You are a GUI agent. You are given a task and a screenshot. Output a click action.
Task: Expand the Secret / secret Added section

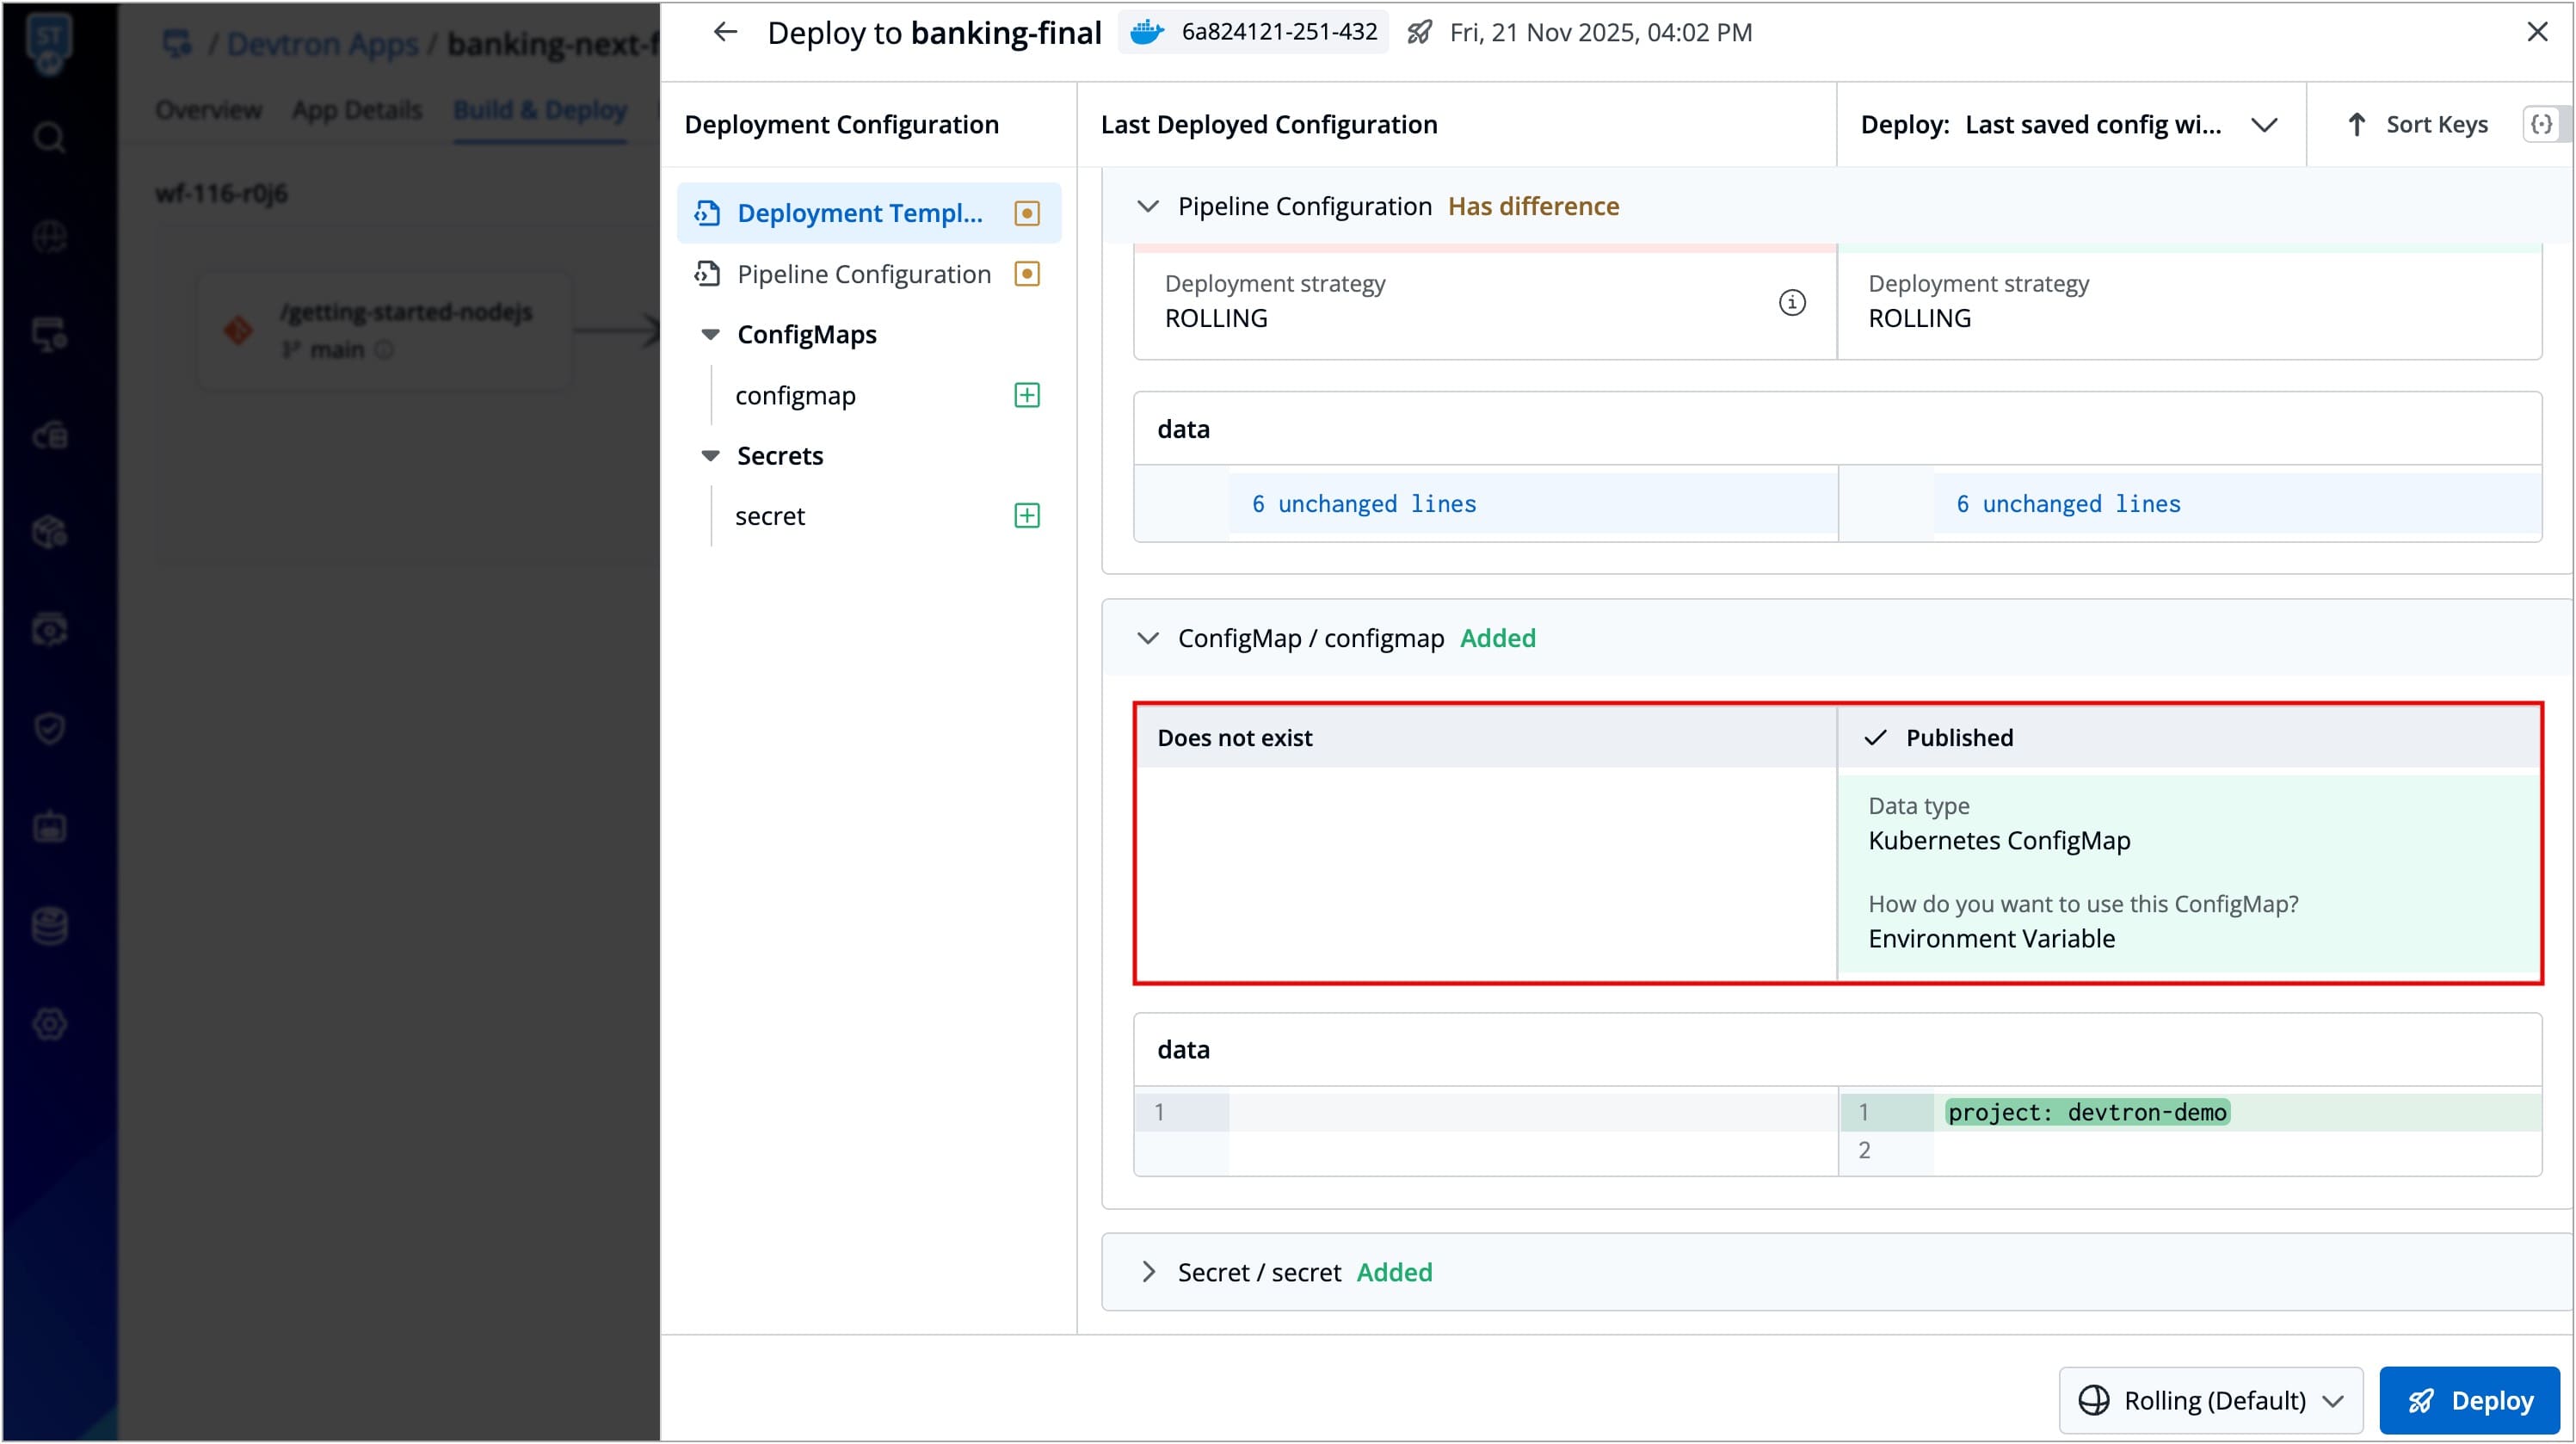(1148, 1272)
